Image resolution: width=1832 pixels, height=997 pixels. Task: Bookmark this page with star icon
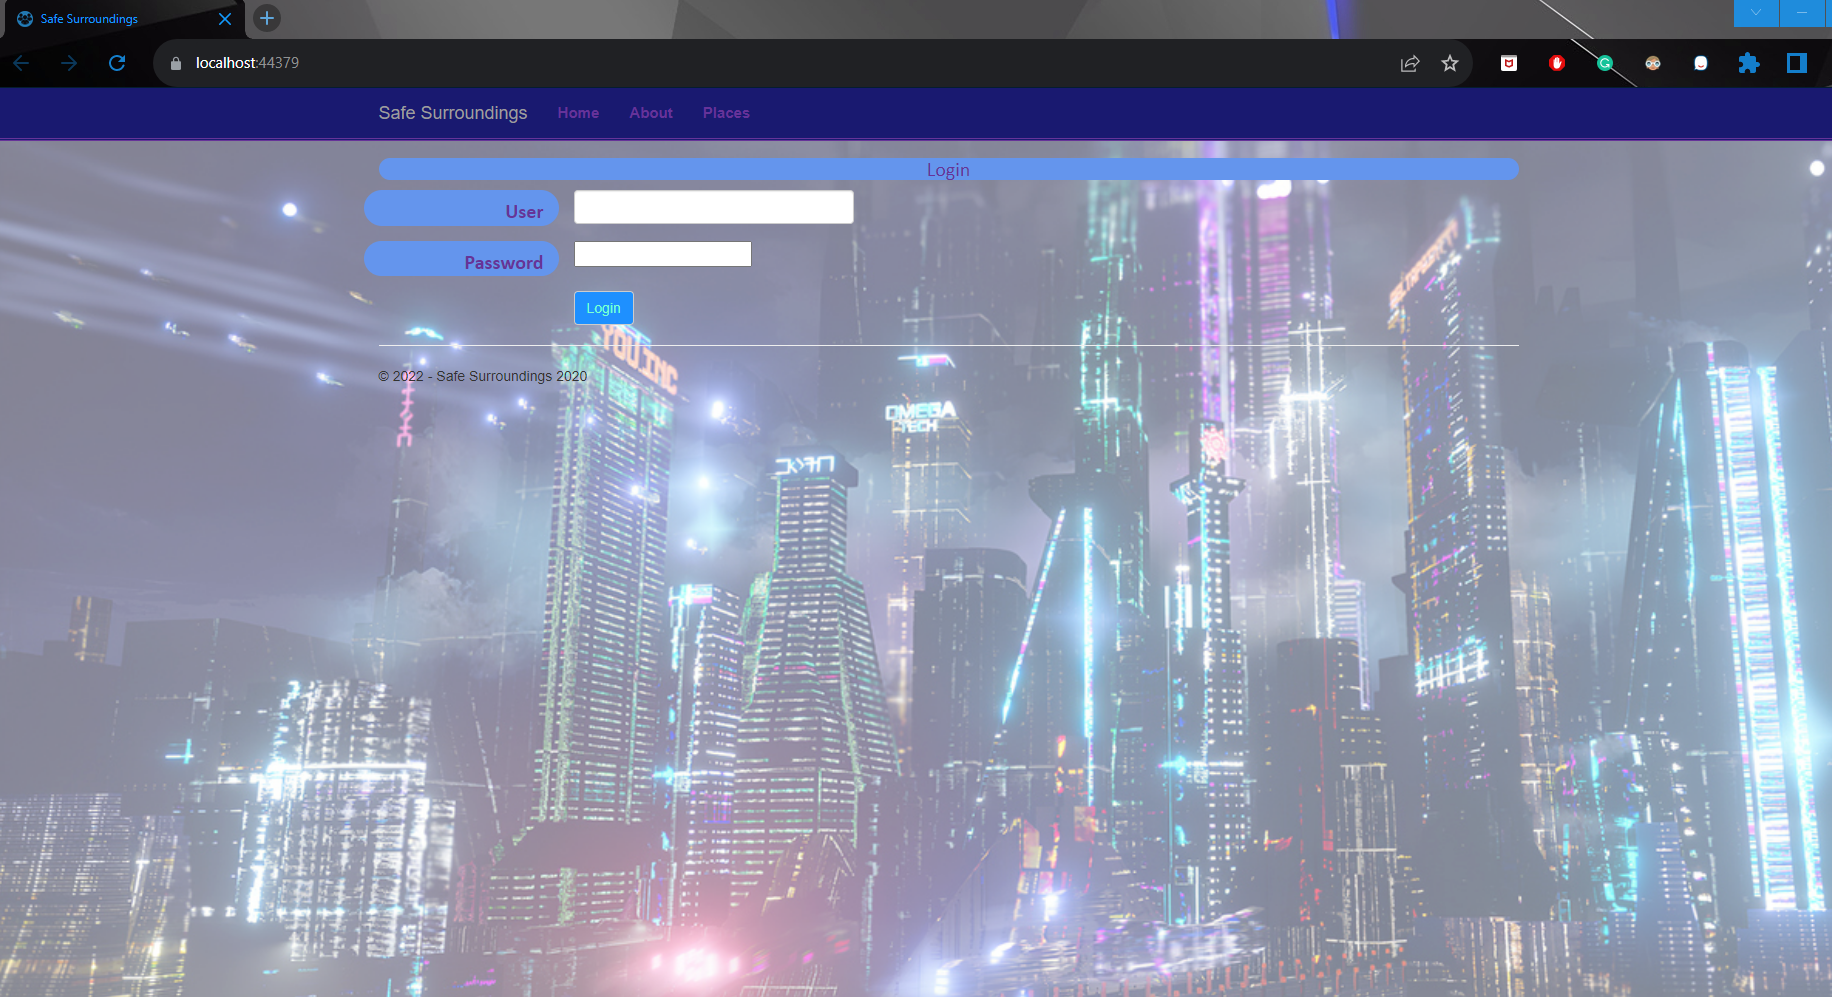click(x=1450, y=63)
